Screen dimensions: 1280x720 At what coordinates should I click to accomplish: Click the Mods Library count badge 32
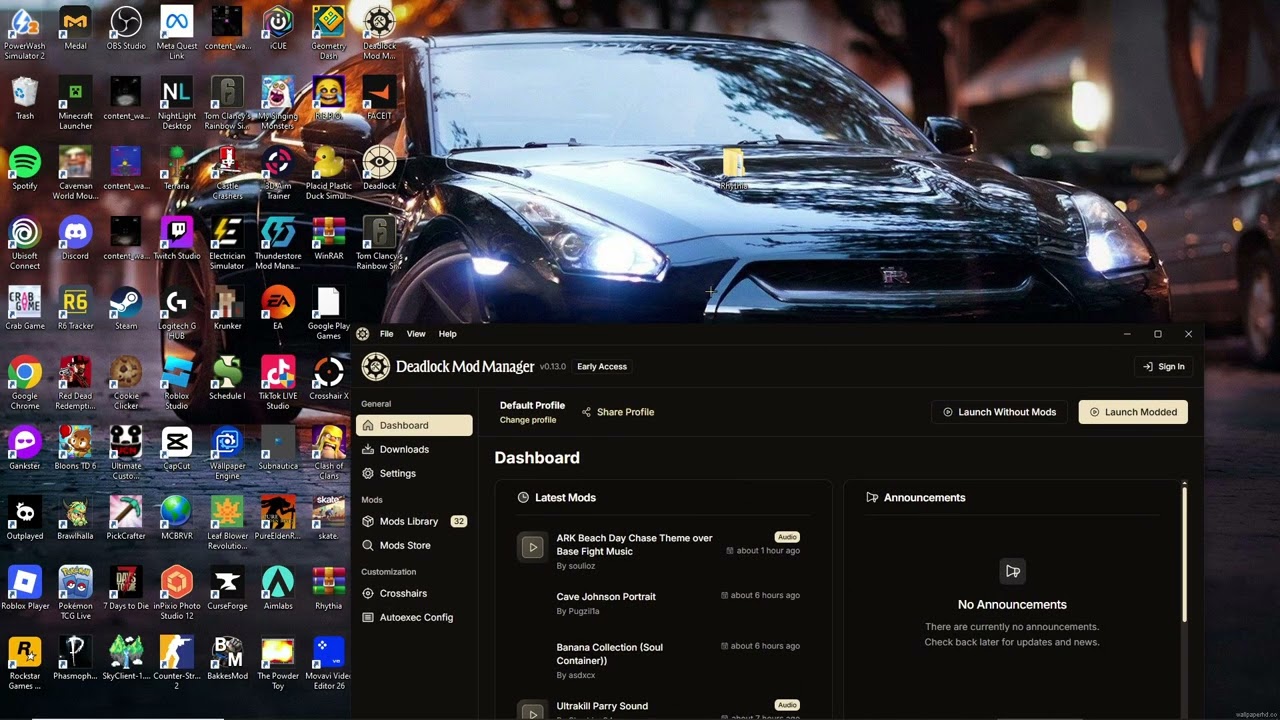[459, 521]
